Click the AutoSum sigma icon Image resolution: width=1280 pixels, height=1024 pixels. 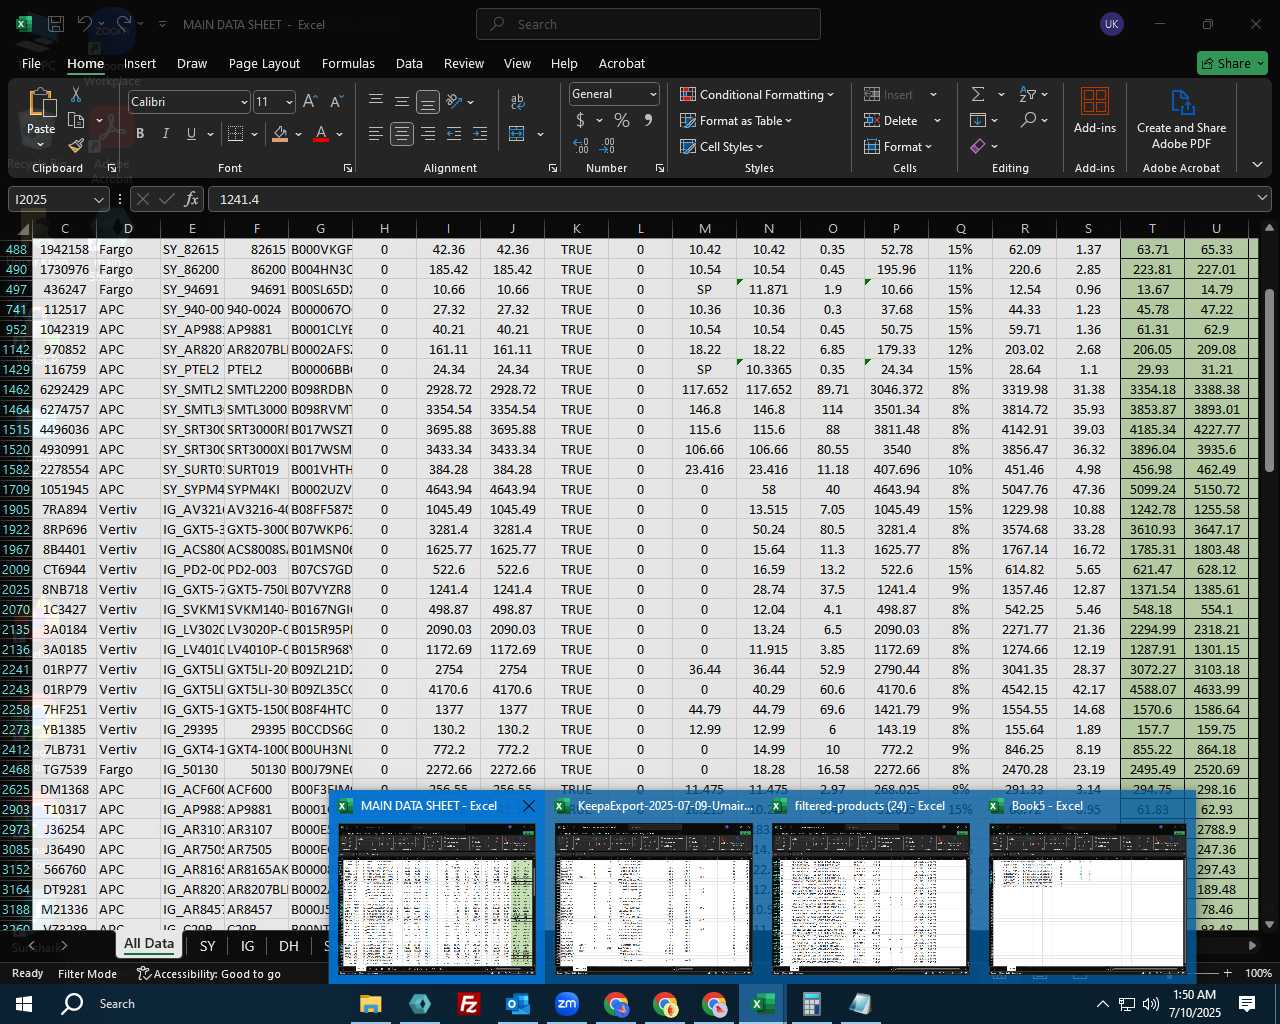tap(978, 94)
